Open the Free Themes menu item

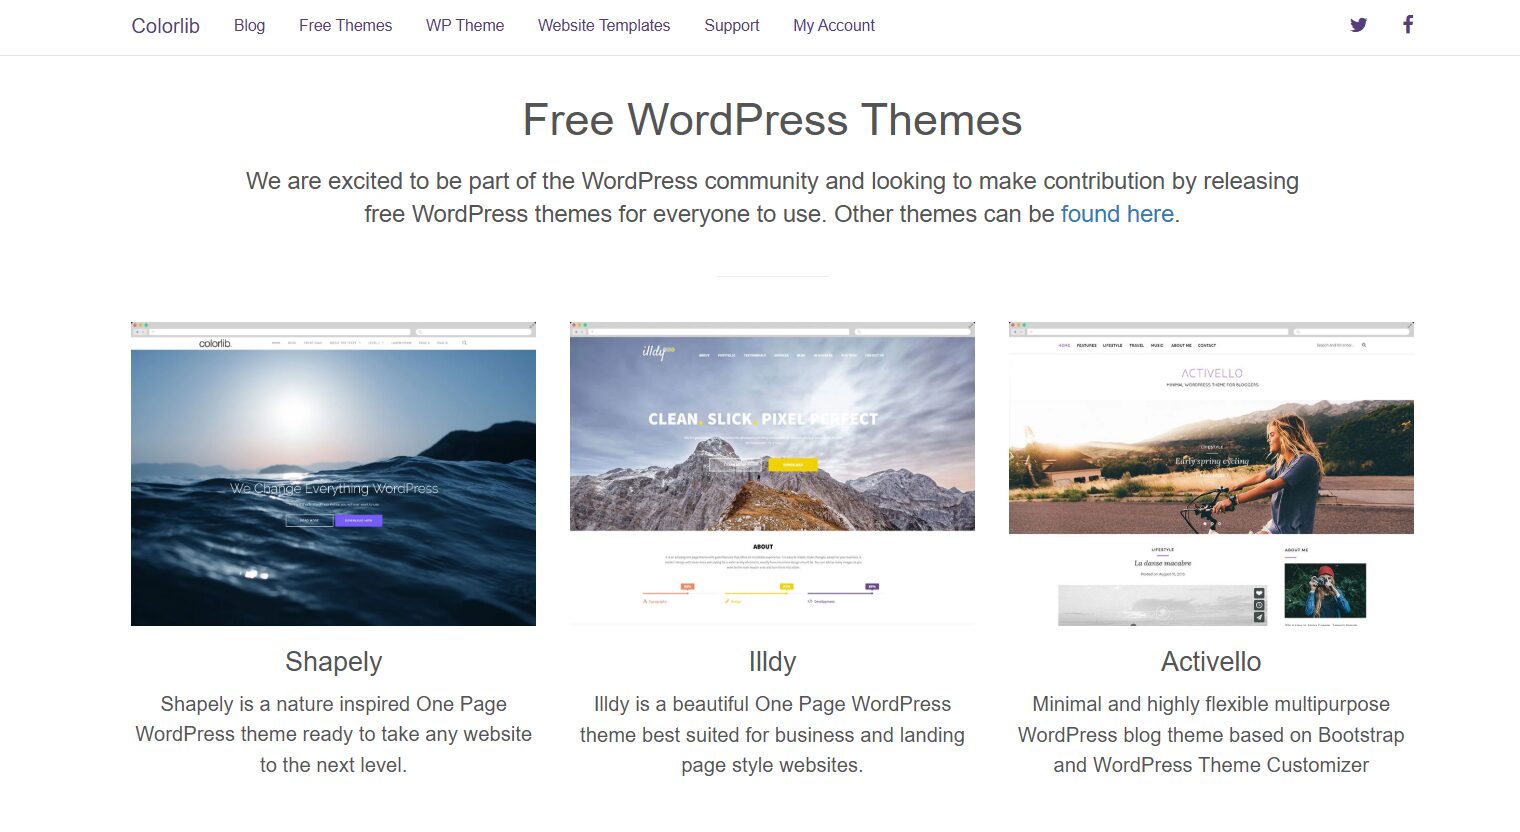346,26
